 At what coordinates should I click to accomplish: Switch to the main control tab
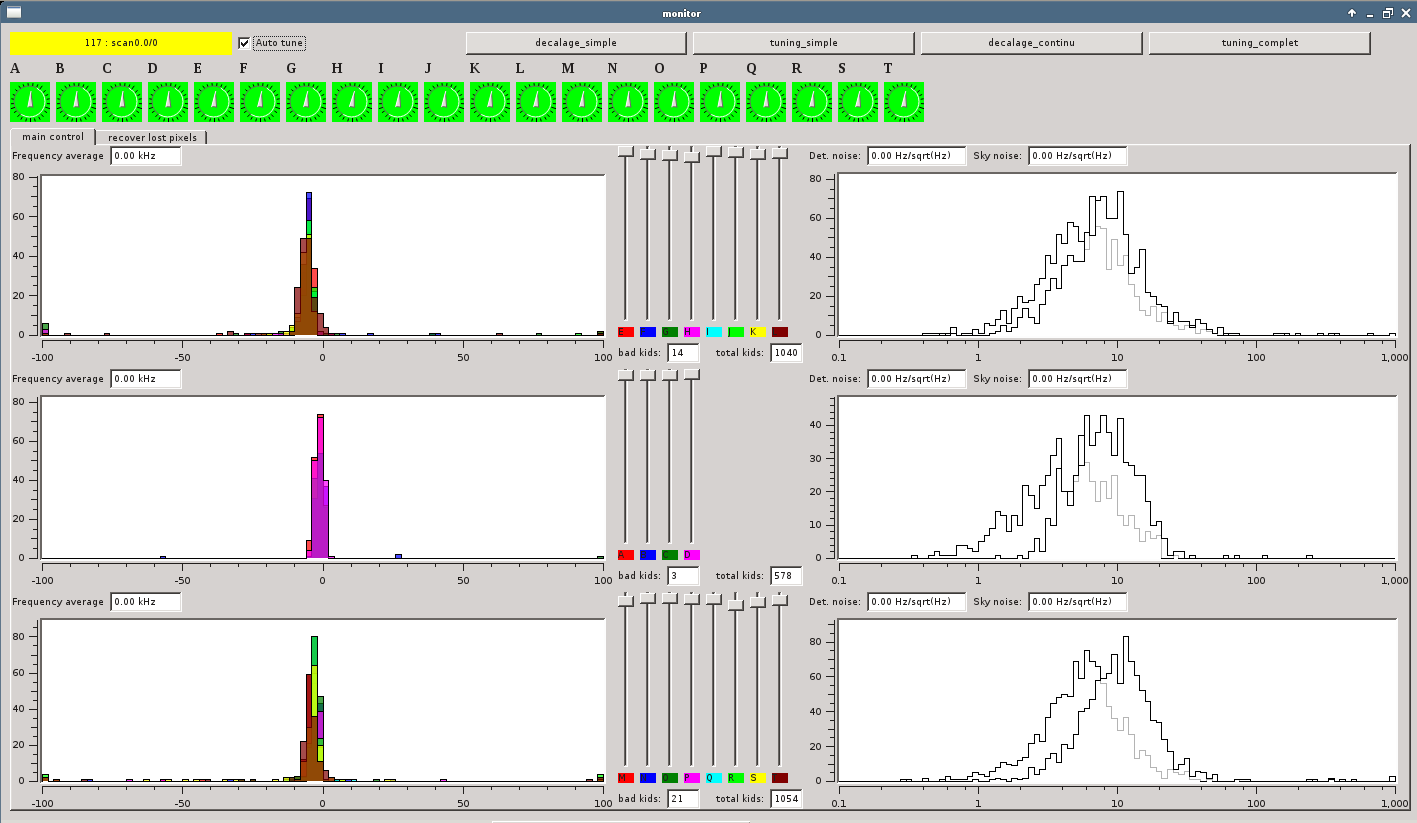pyautogui.click(x=53, y=137)
